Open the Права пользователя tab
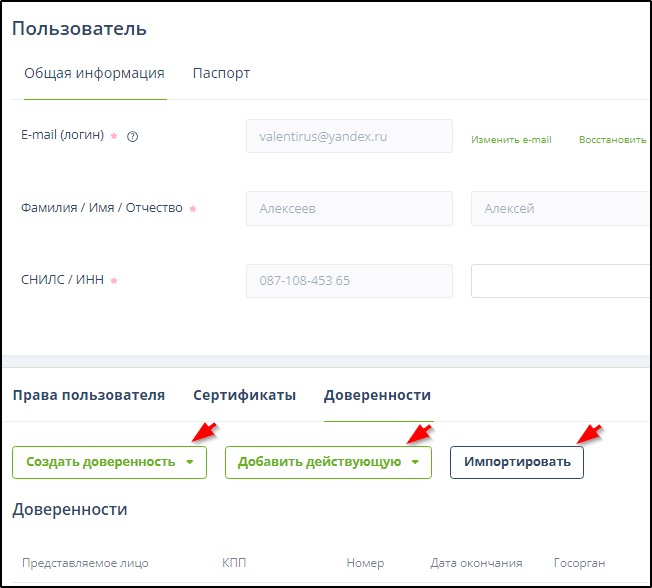 pyautogui.click(x=89, y=395)
